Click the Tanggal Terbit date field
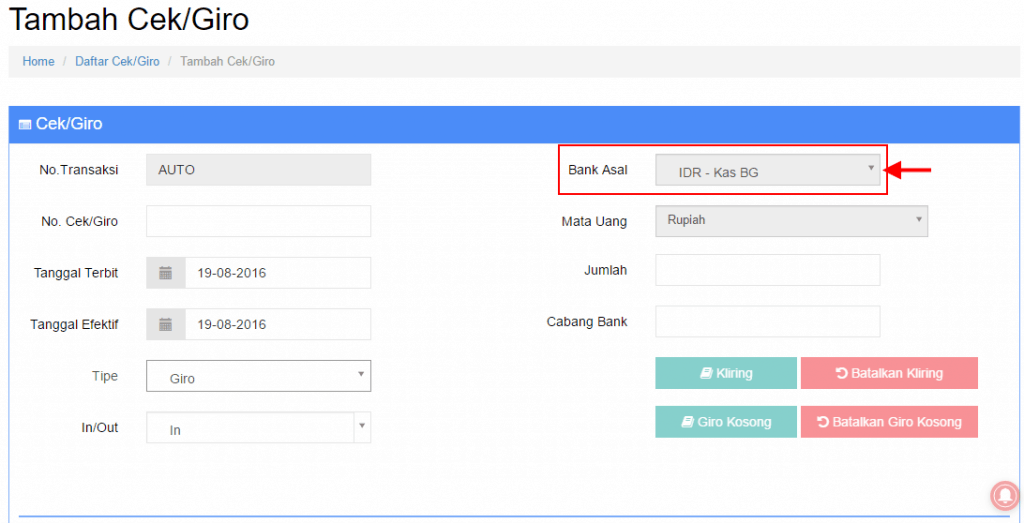This screenshot has width=1024, height=523. [278, 273]
